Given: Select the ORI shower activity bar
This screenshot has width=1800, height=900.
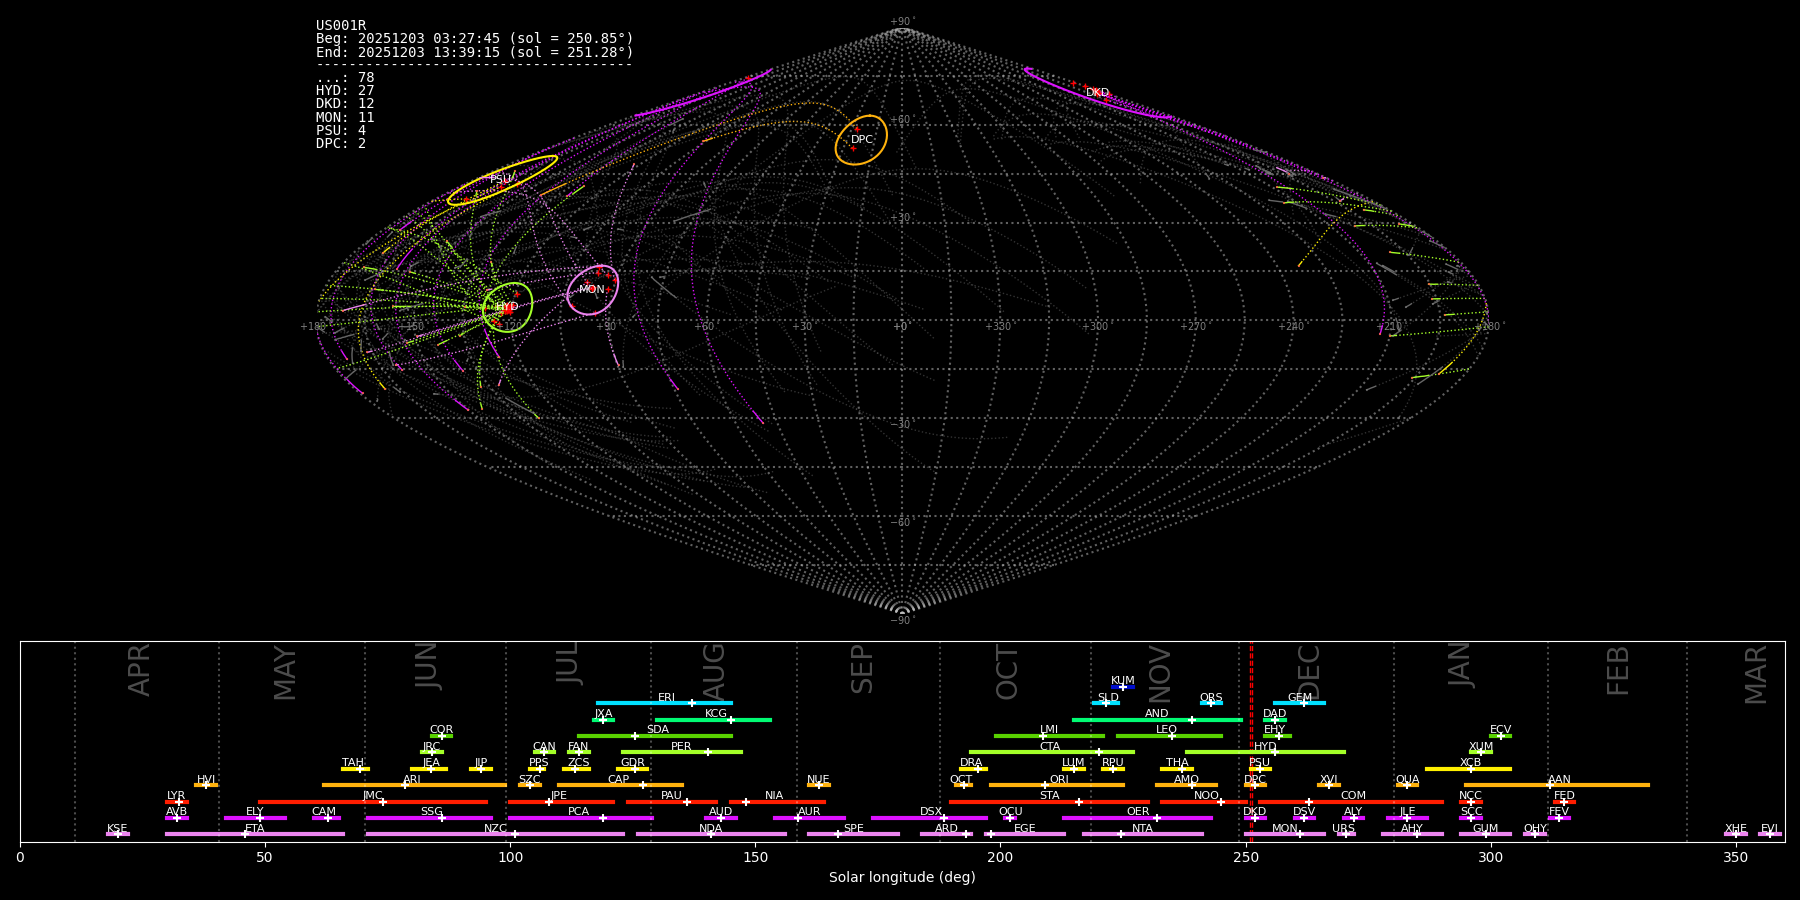Looking at the screenshot, I should coord(1056,785).
